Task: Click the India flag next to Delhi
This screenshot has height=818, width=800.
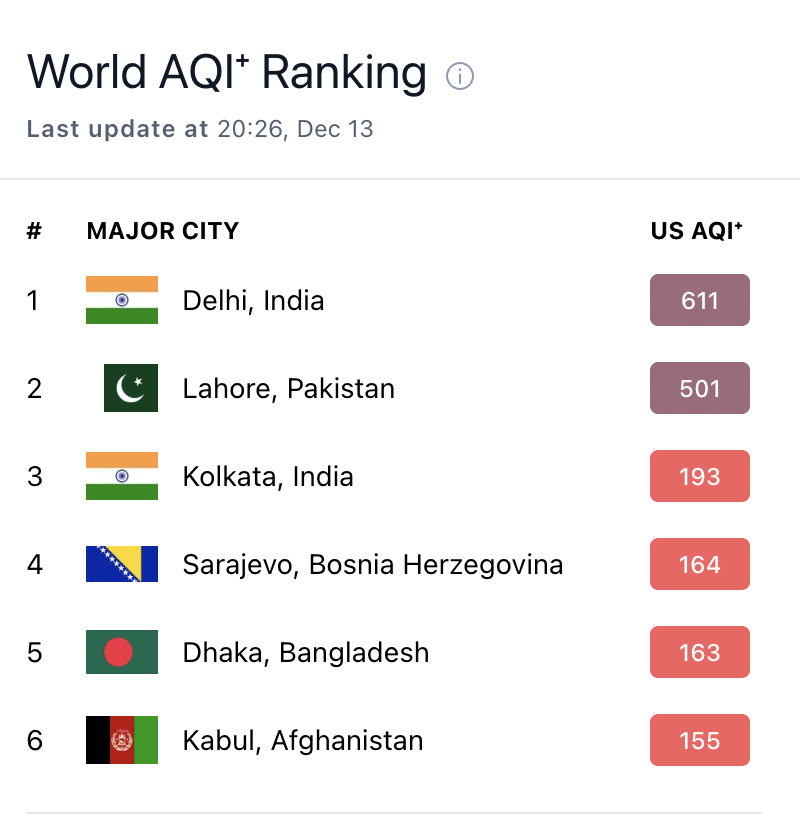Action: (x=122, y=300)
